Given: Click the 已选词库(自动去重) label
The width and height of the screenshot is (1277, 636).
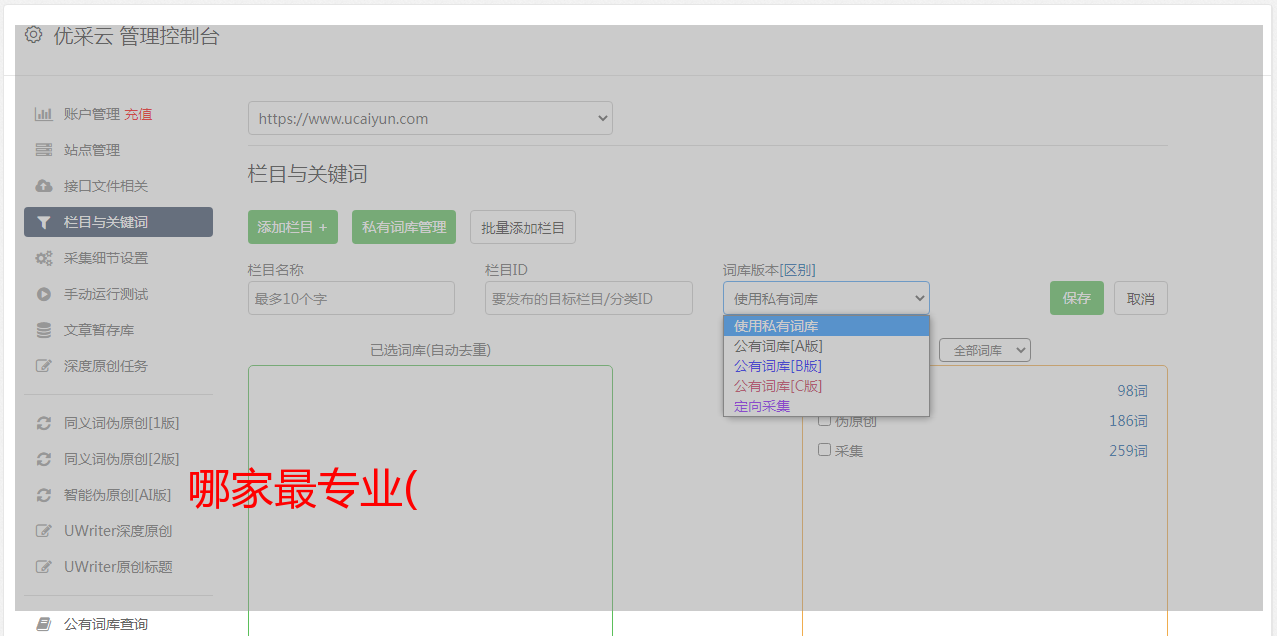Looking at the screenshot, I should 430,350.
